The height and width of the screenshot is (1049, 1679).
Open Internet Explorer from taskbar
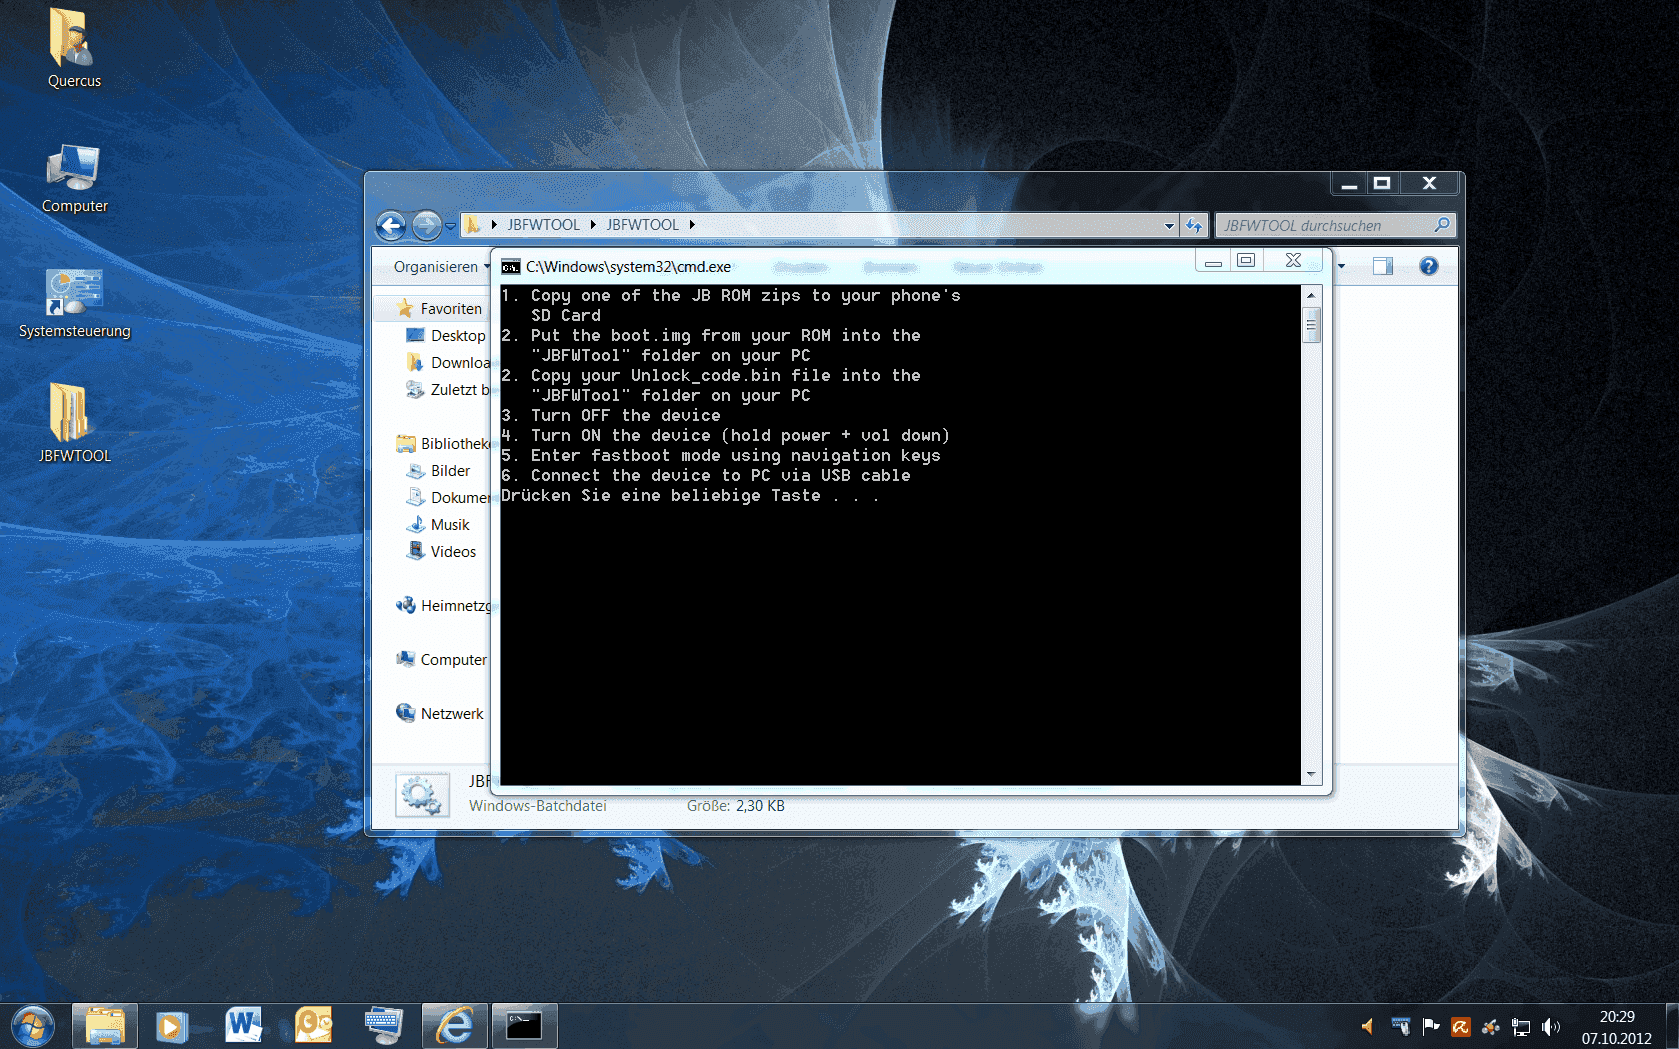tap(454, 1026)
